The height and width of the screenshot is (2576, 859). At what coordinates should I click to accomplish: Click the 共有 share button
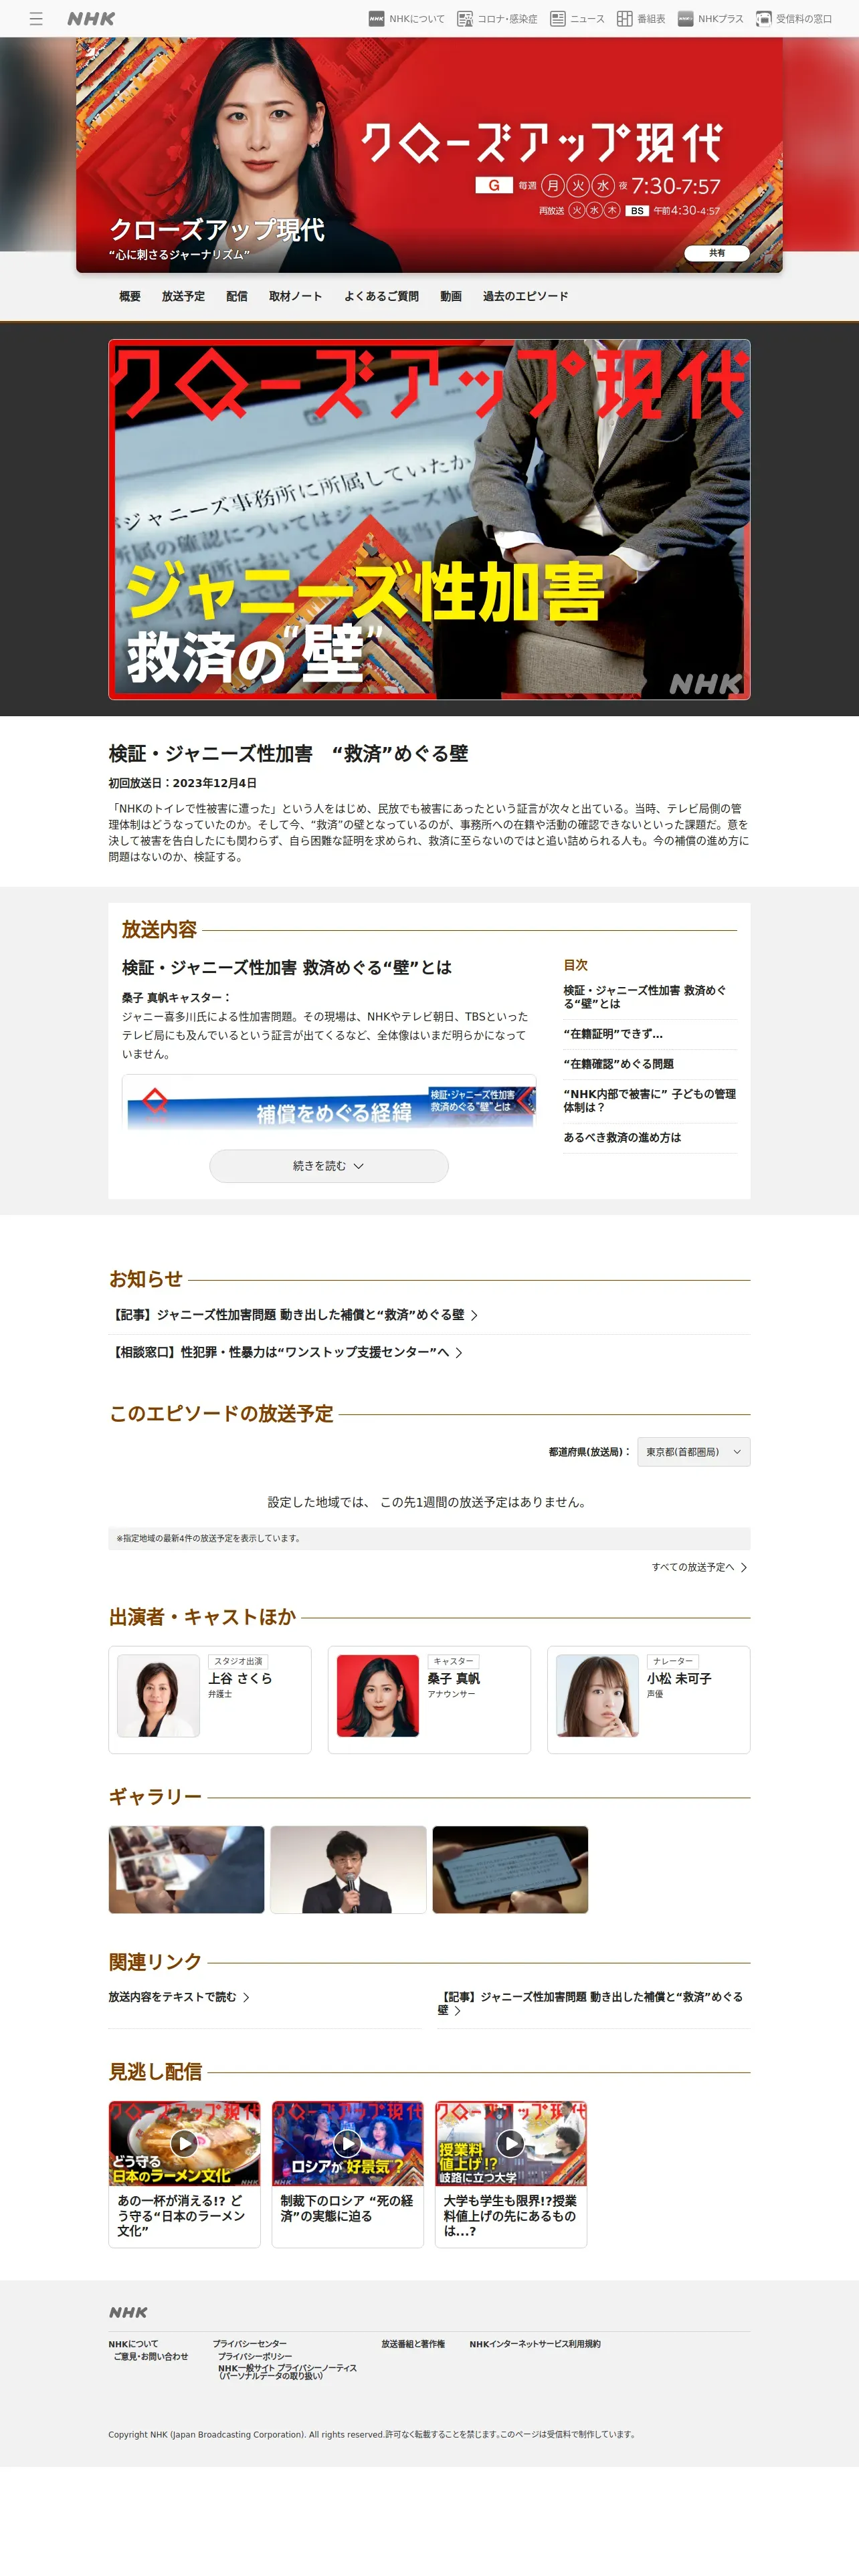717,253
